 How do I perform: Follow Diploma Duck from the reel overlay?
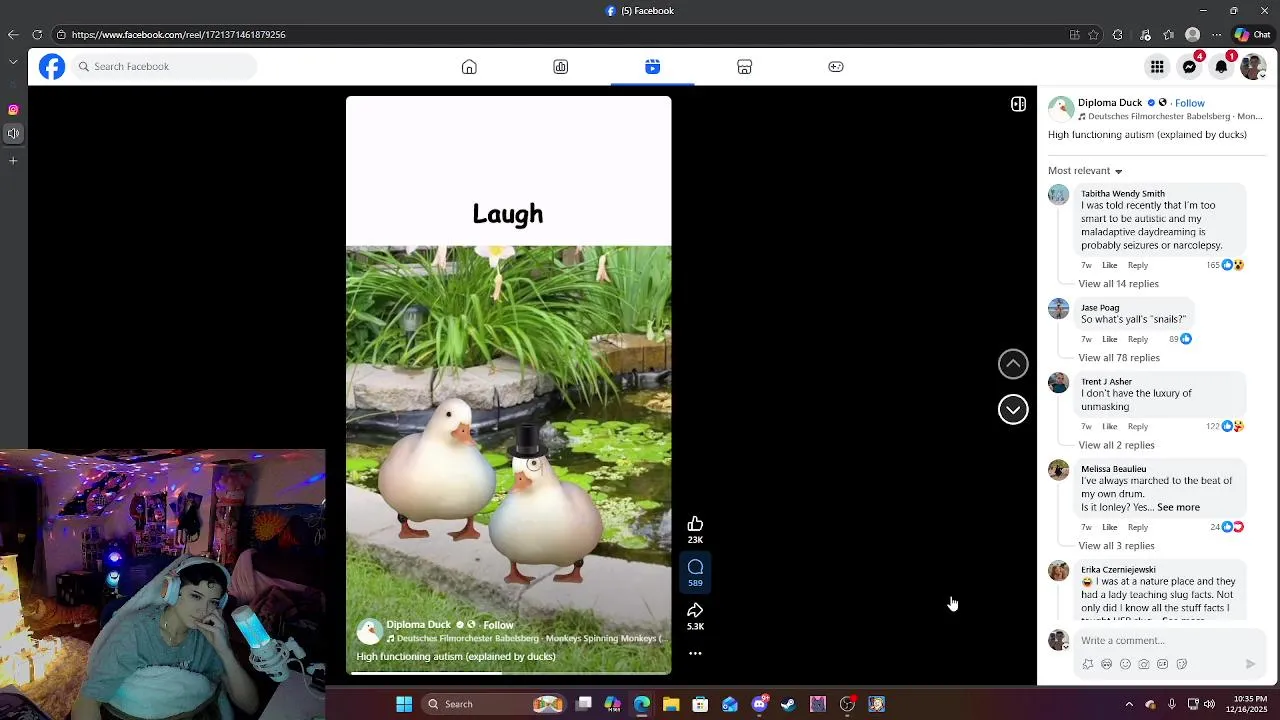tap(498, 625)
